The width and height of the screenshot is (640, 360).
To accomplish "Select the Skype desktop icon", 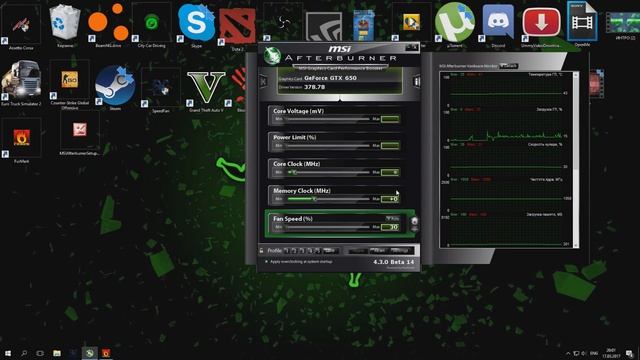I will tap(196, 25).
